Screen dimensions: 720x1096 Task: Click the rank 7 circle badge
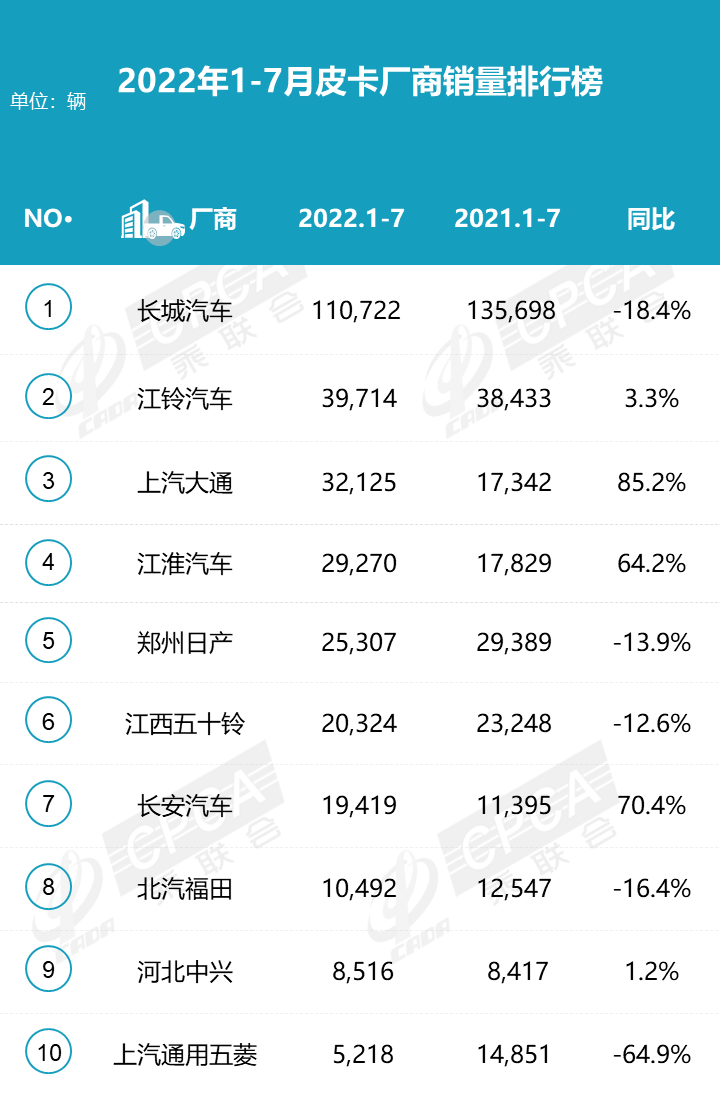48,804
